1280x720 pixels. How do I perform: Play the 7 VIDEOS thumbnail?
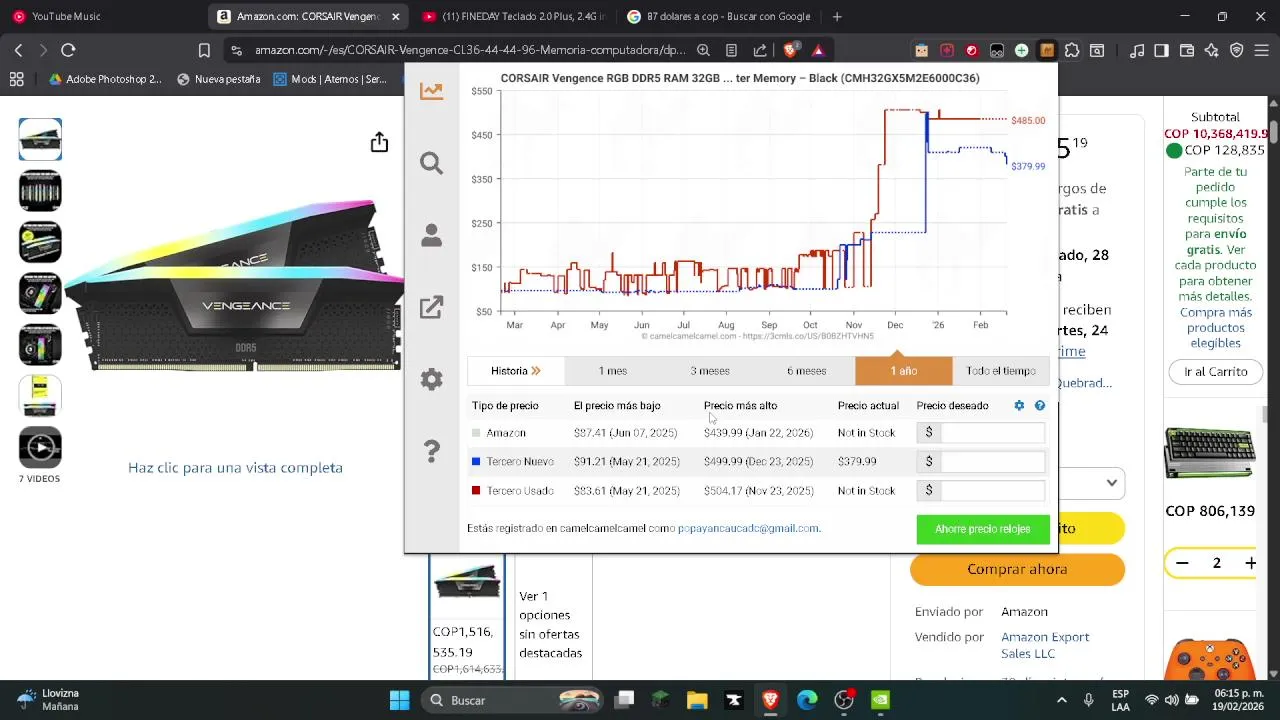tap(40, 447)
